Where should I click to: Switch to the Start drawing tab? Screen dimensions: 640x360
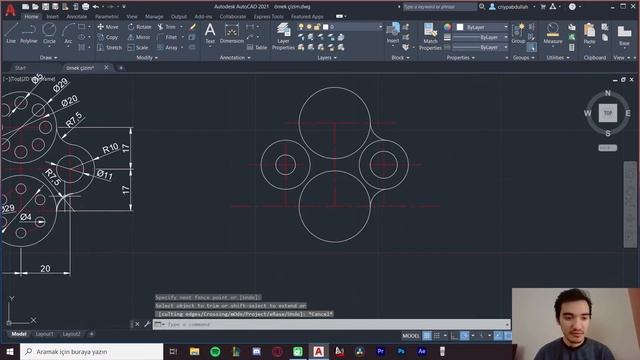click(20, 68)
